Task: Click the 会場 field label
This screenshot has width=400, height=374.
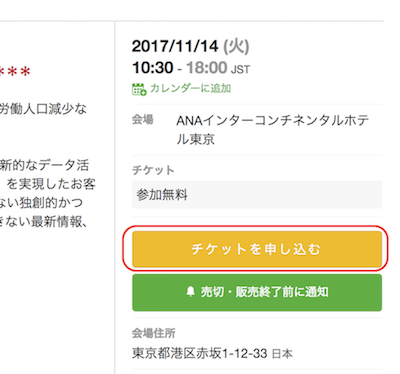Action: [x=143, y=119]
